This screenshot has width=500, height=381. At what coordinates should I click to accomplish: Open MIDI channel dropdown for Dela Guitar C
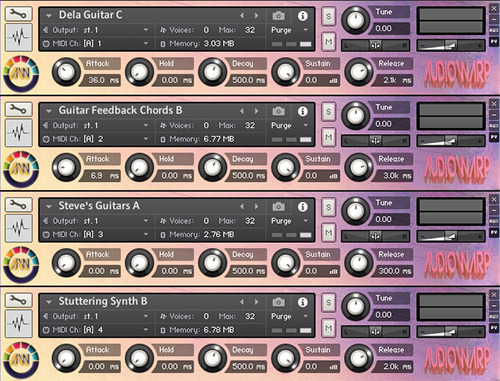click(x=146, y=43)
